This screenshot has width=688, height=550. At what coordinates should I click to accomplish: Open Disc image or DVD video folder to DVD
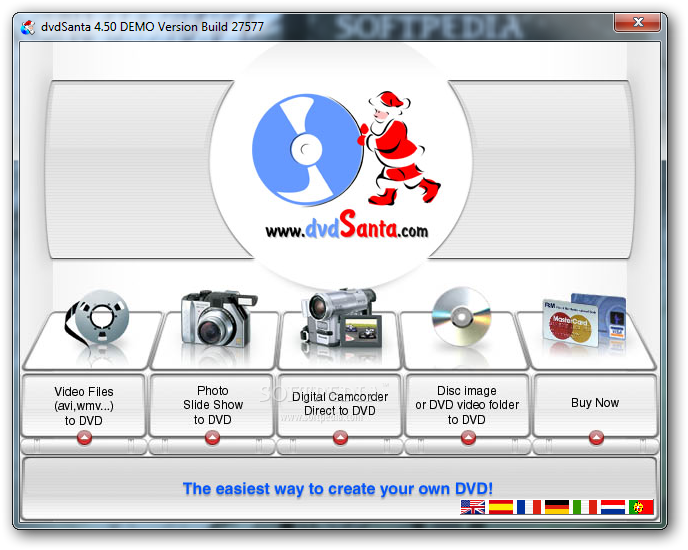coord(467,405)
